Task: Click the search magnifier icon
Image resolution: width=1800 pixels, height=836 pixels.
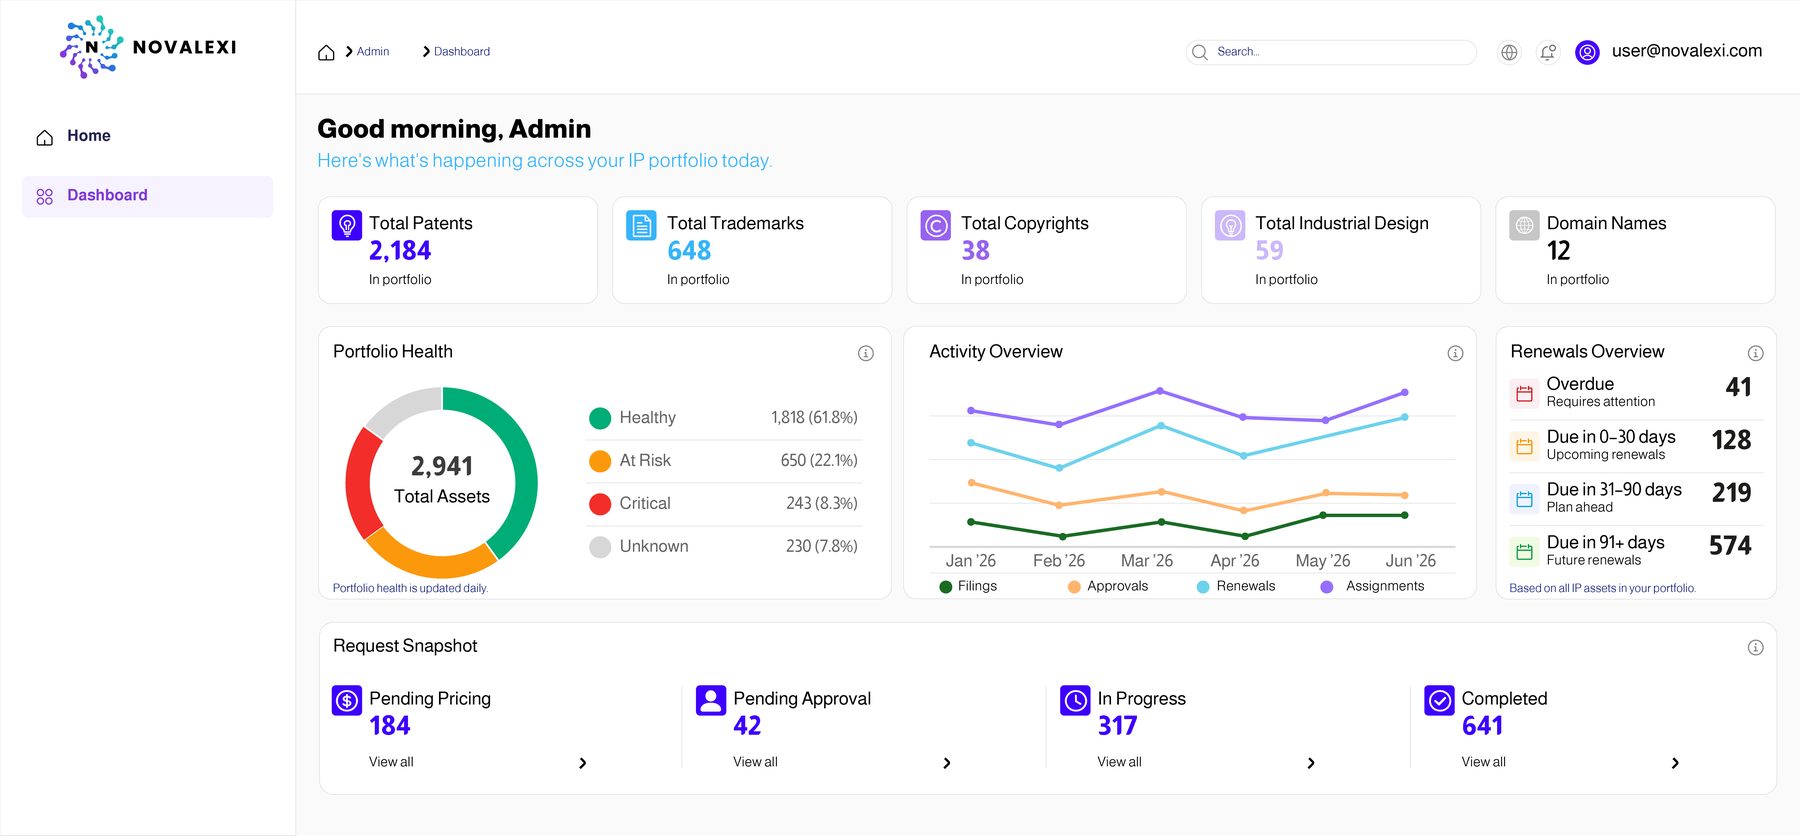Action: pos(1200,52)
